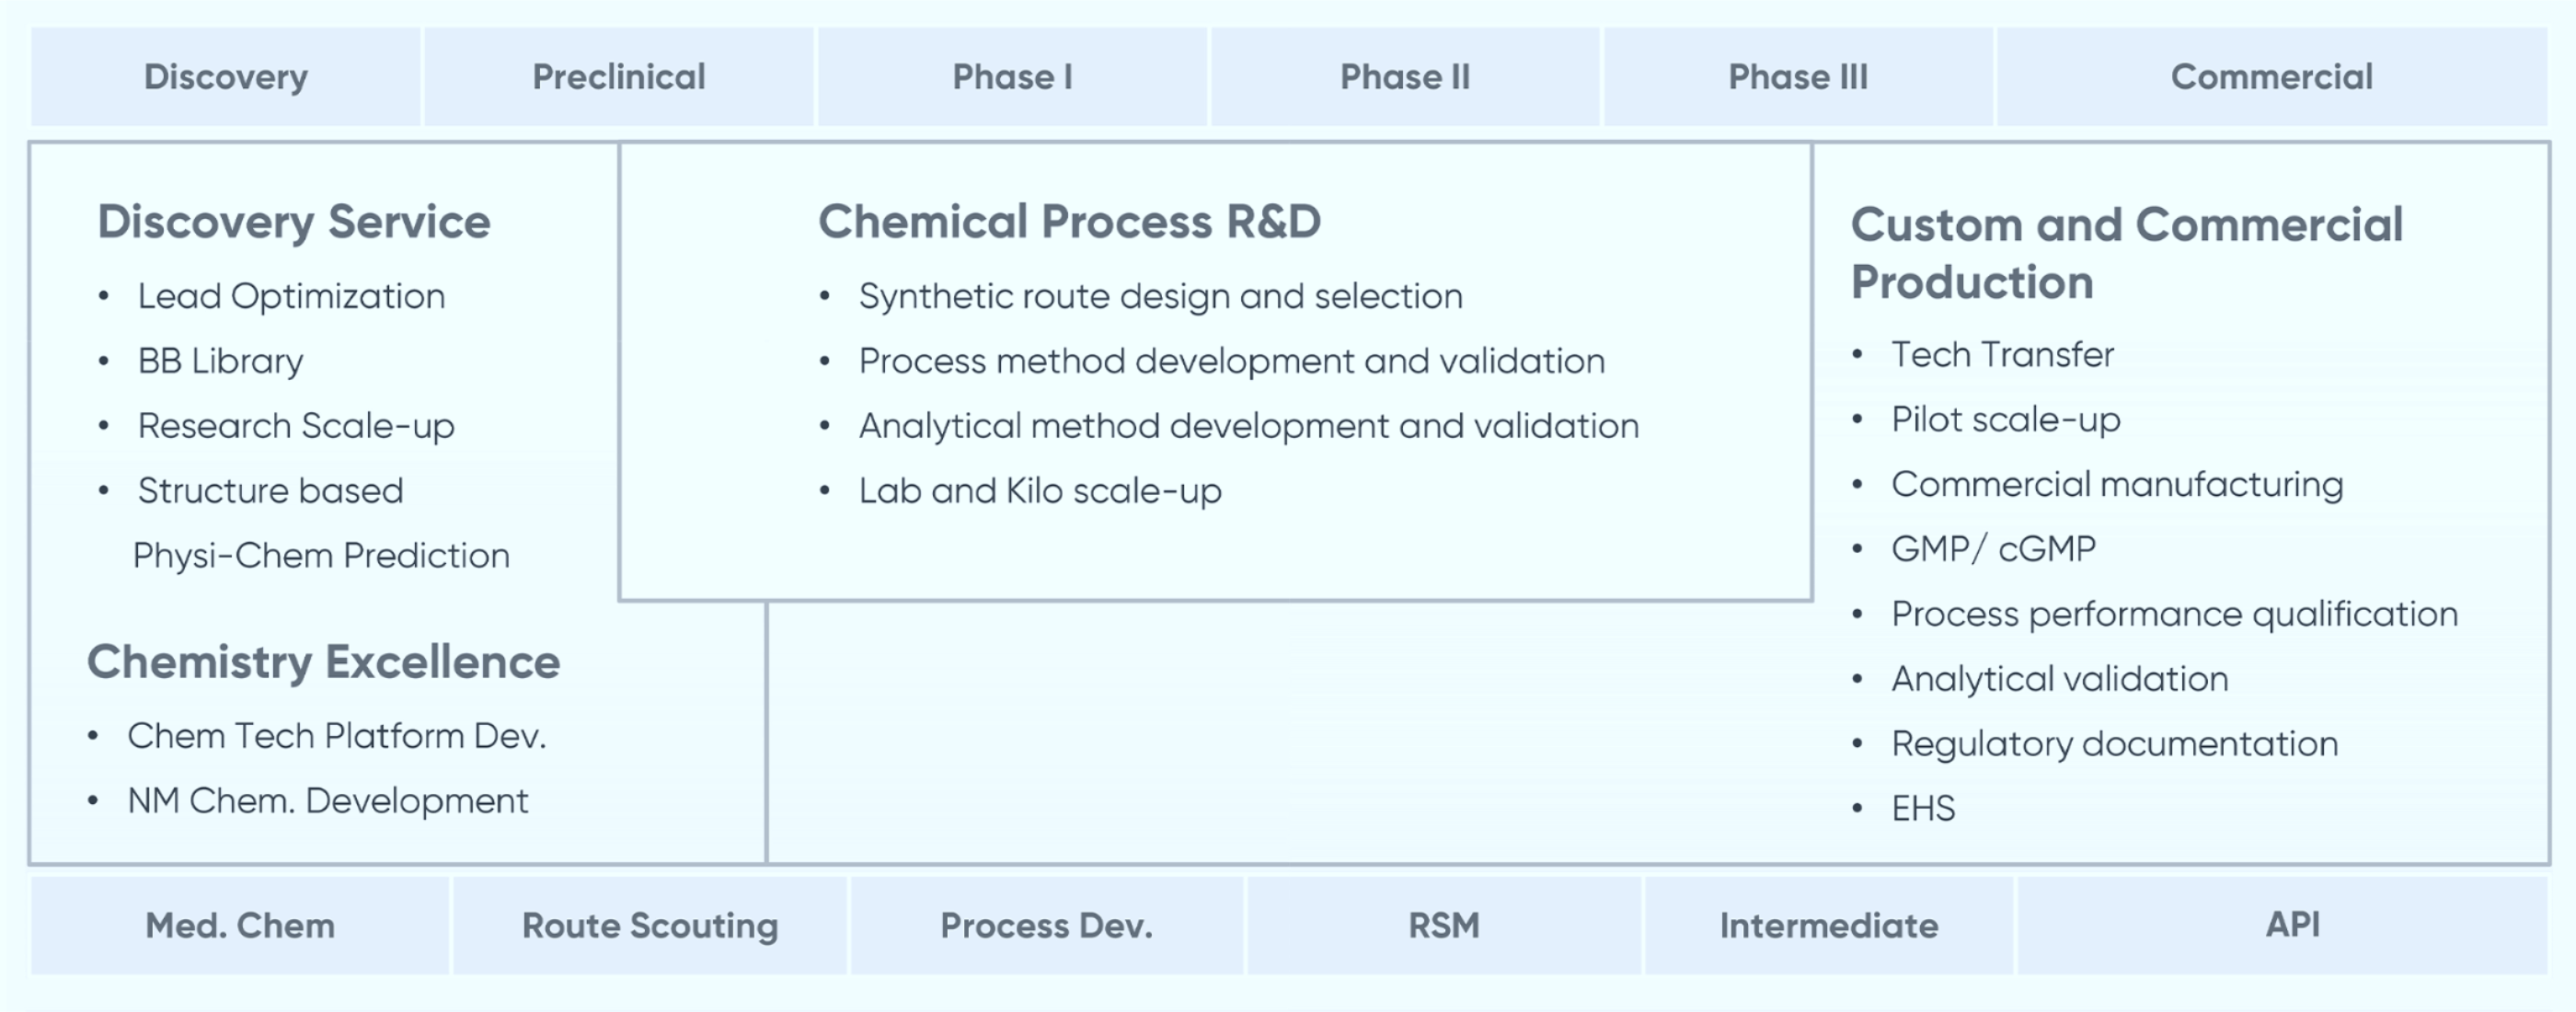This screenshot has width=2576, height=1012.
Task: Click the Intermediate bottom label
Action: pos(1828,925)
